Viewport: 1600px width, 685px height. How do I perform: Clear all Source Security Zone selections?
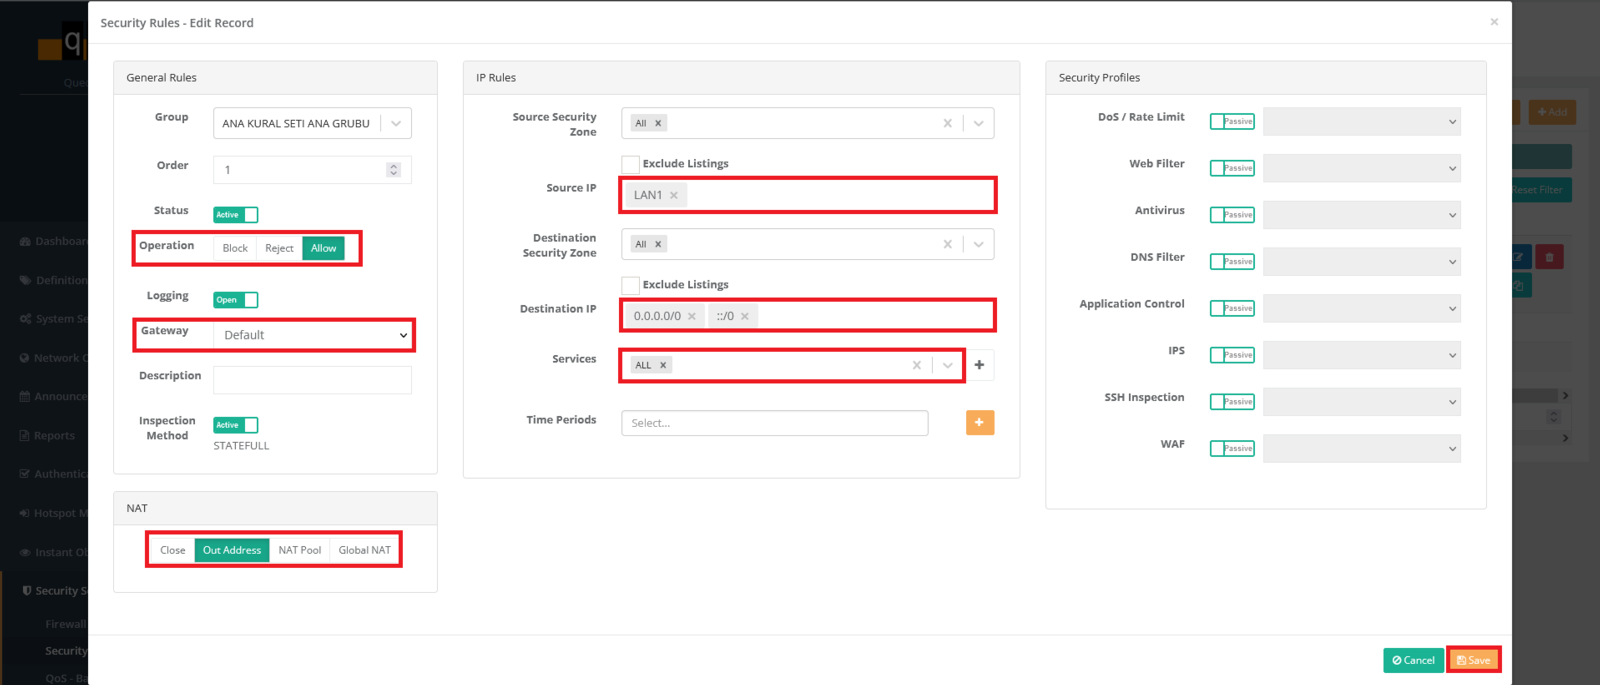(x=947, y=124)
